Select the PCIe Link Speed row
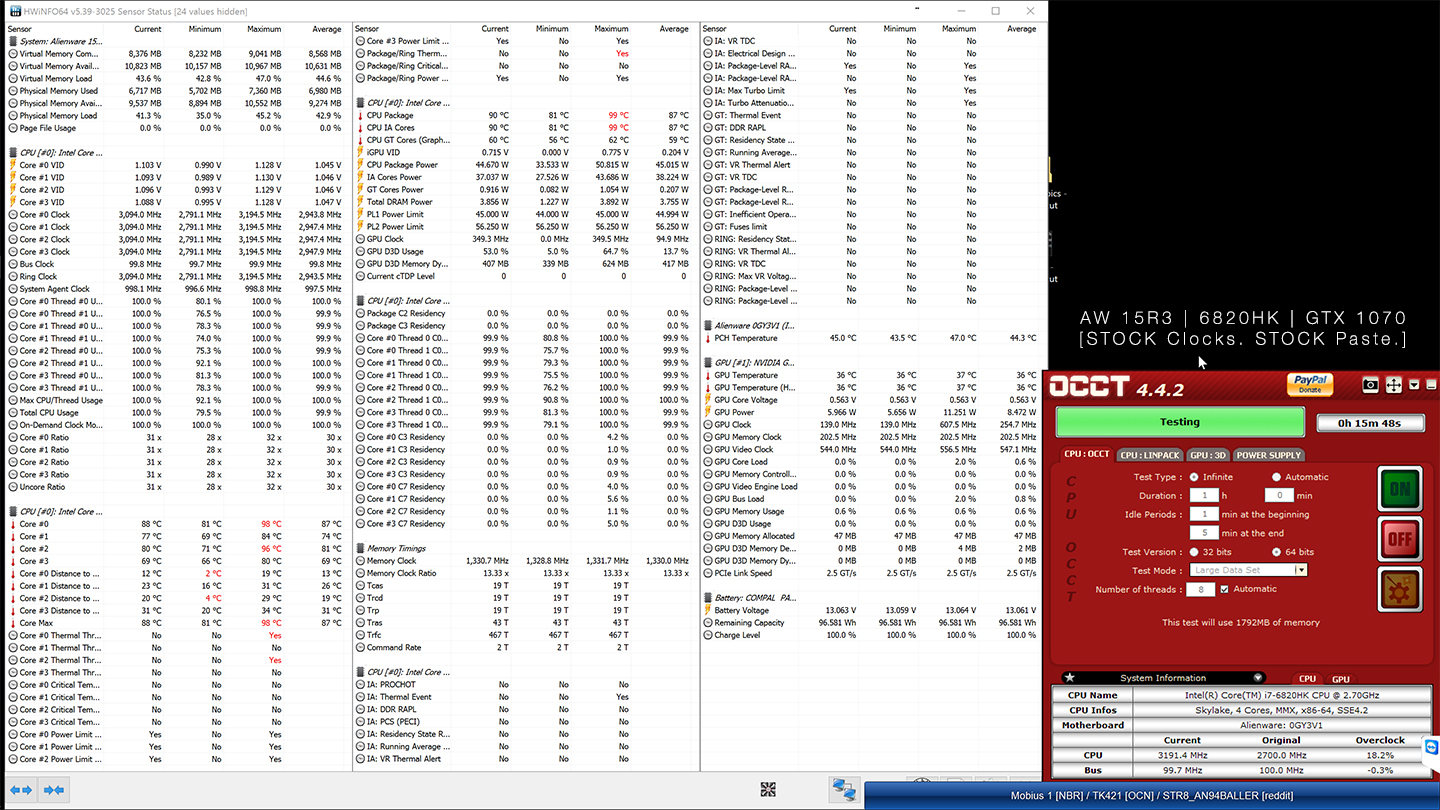Image resolution: width=1440 pixels, height=810 pixels. pos(872,573)
